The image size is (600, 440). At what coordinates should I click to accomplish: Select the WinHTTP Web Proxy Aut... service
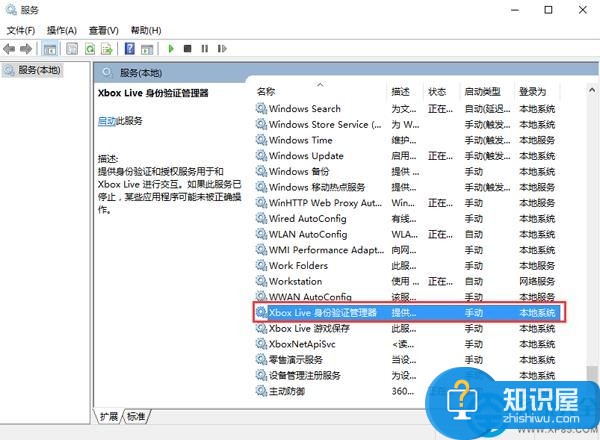pyautogui.click(x=325, y=203)
